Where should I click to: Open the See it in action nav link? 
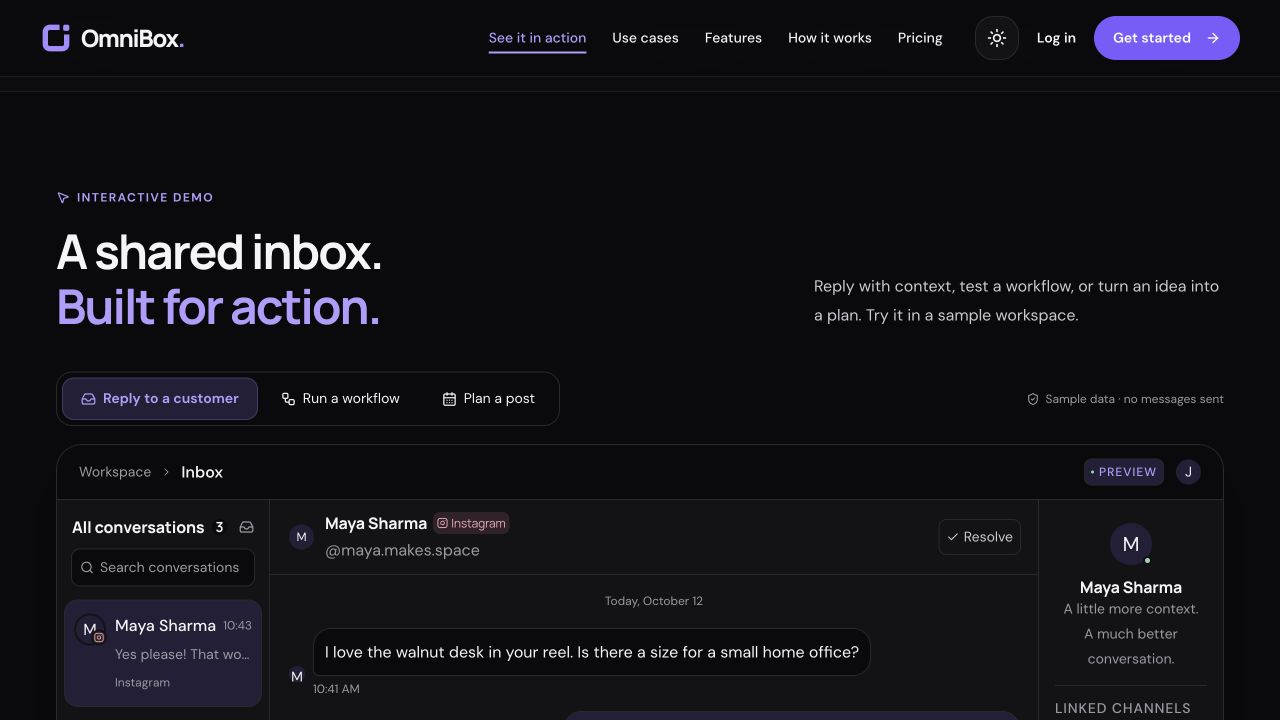point(537,38)
